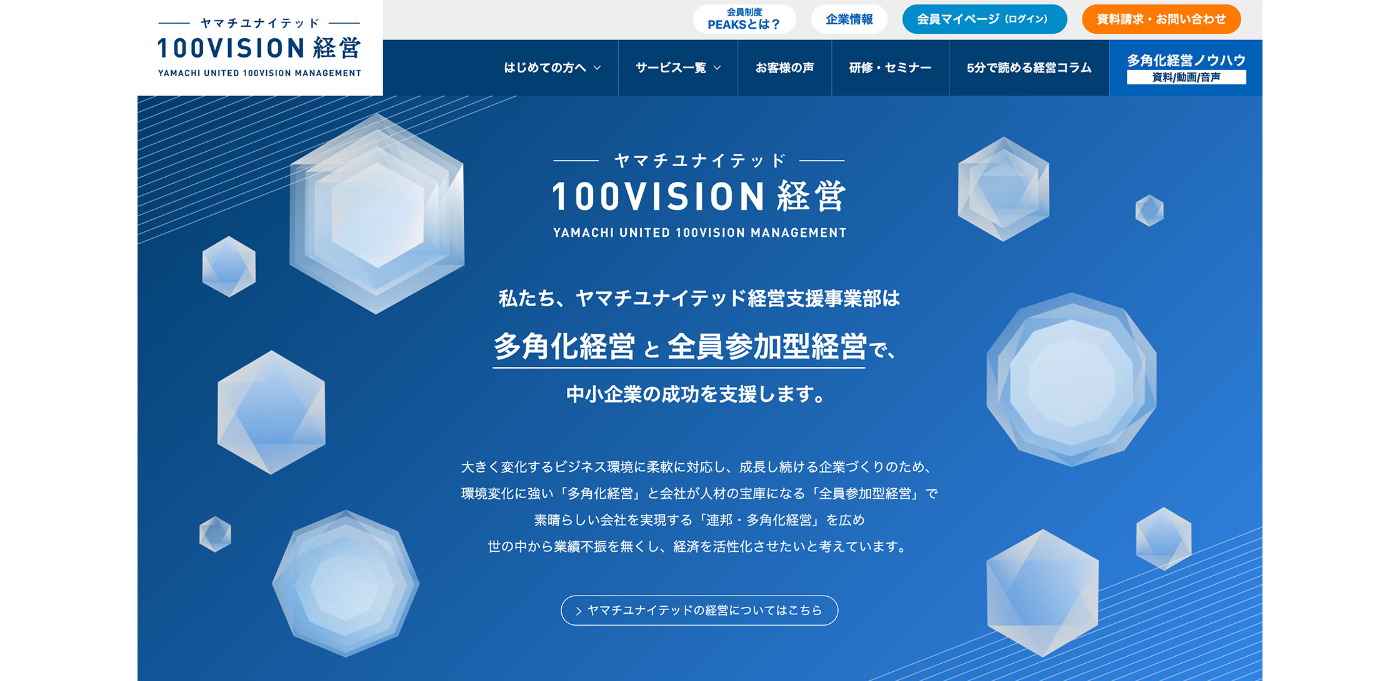Image resolution: width=1400 pixels, height=681 pixels.
Task: Click the white 100VISION 経営 hero logo in center
Action: 699,196
